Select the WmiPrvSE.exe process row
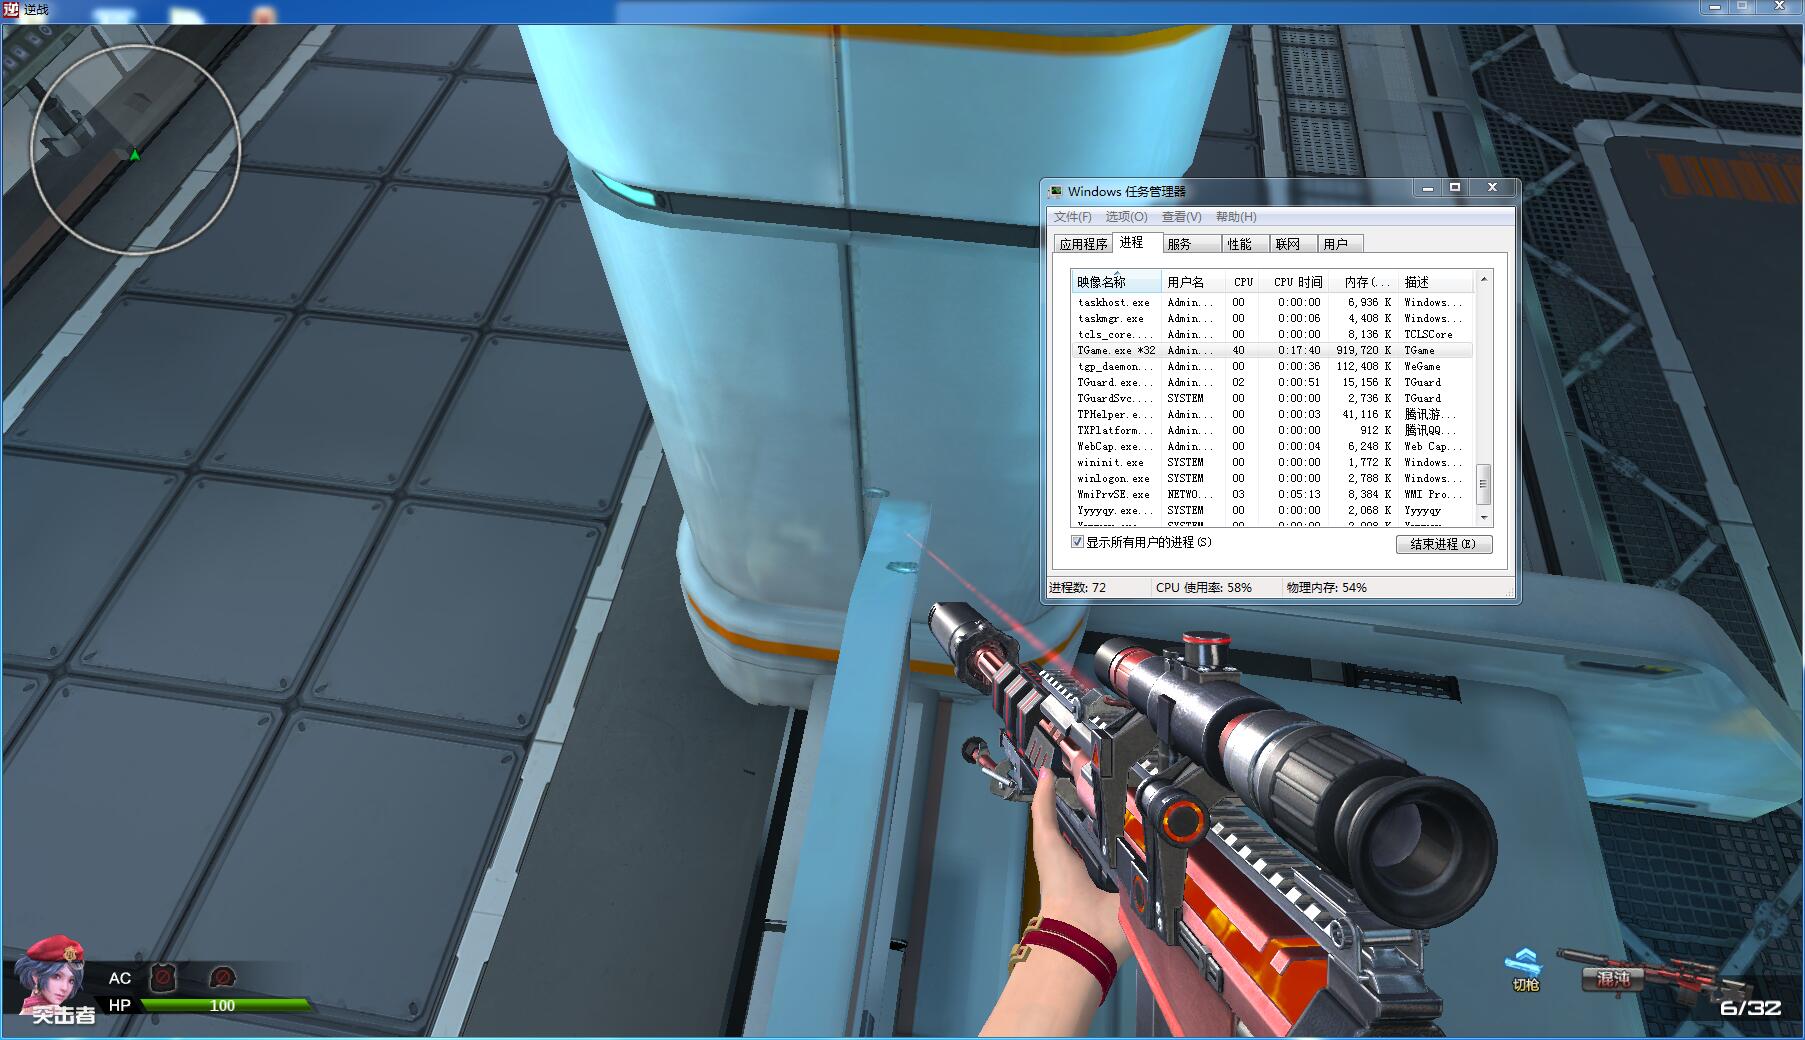 tap(1271, 494)
